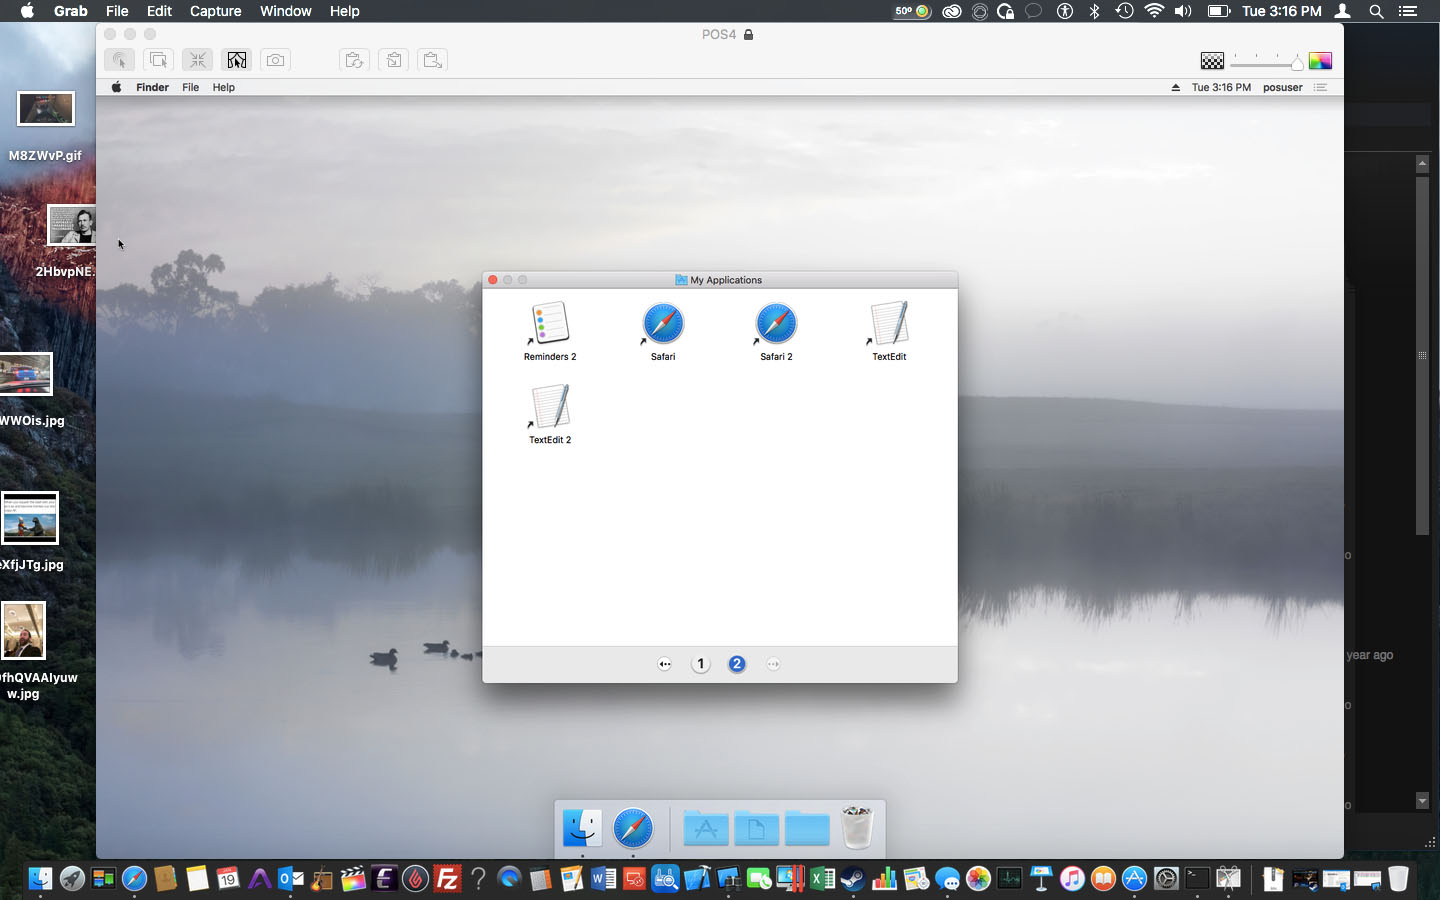Open the Capture menu

click(x=216, y=11)
